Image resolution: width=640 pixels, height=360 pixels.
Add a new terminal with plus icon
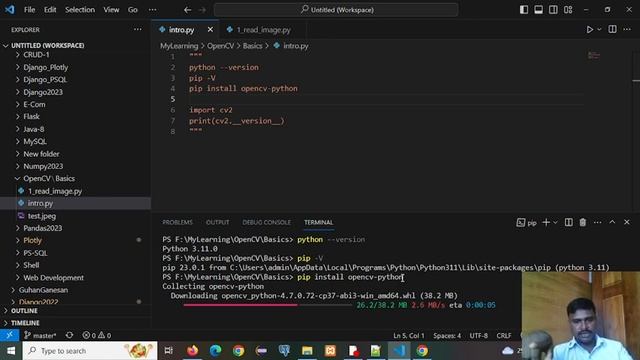click(546, 222)
